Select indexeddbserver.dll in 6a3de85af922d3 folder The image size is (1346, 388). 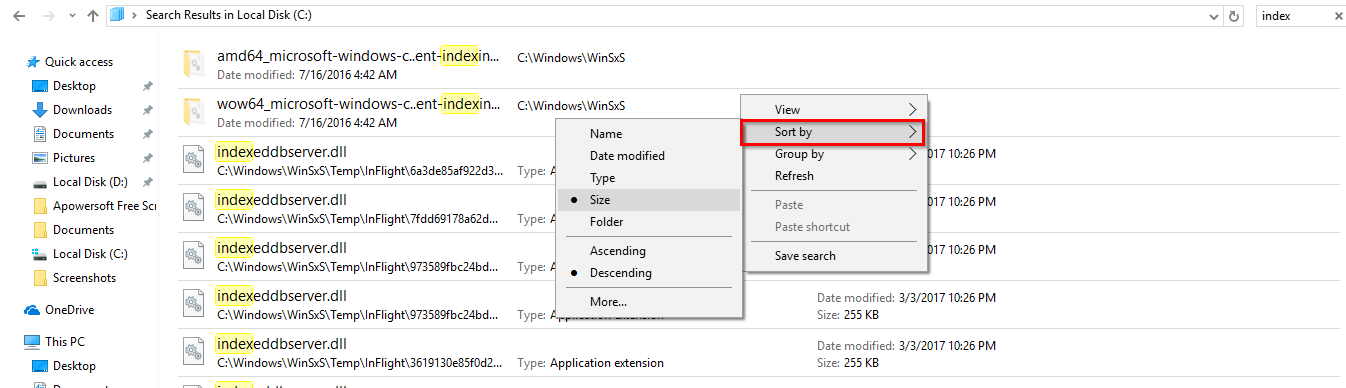pyautogui.click(x=281, y=152)
